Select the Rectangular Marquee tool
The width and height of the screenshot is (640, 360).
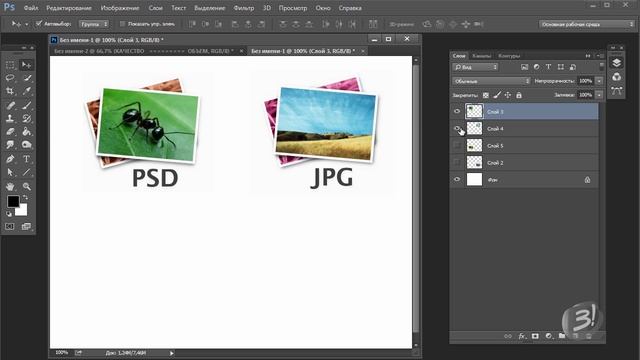click(x=10, y=65)
